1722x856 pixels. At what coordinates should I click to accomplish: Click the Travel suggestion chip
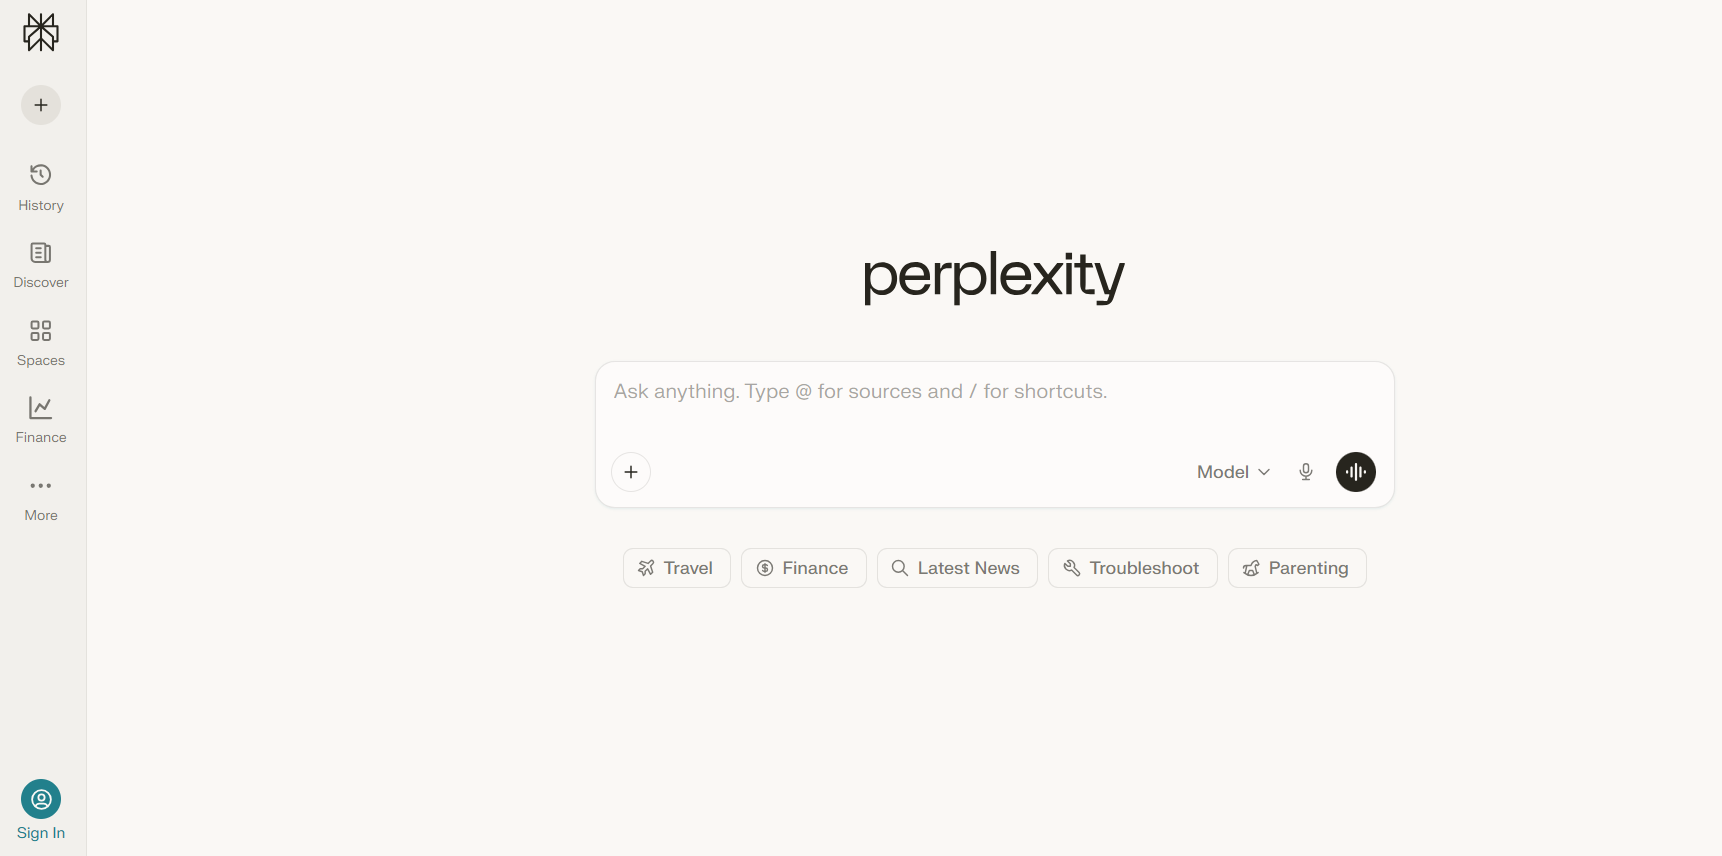(676, 567)
